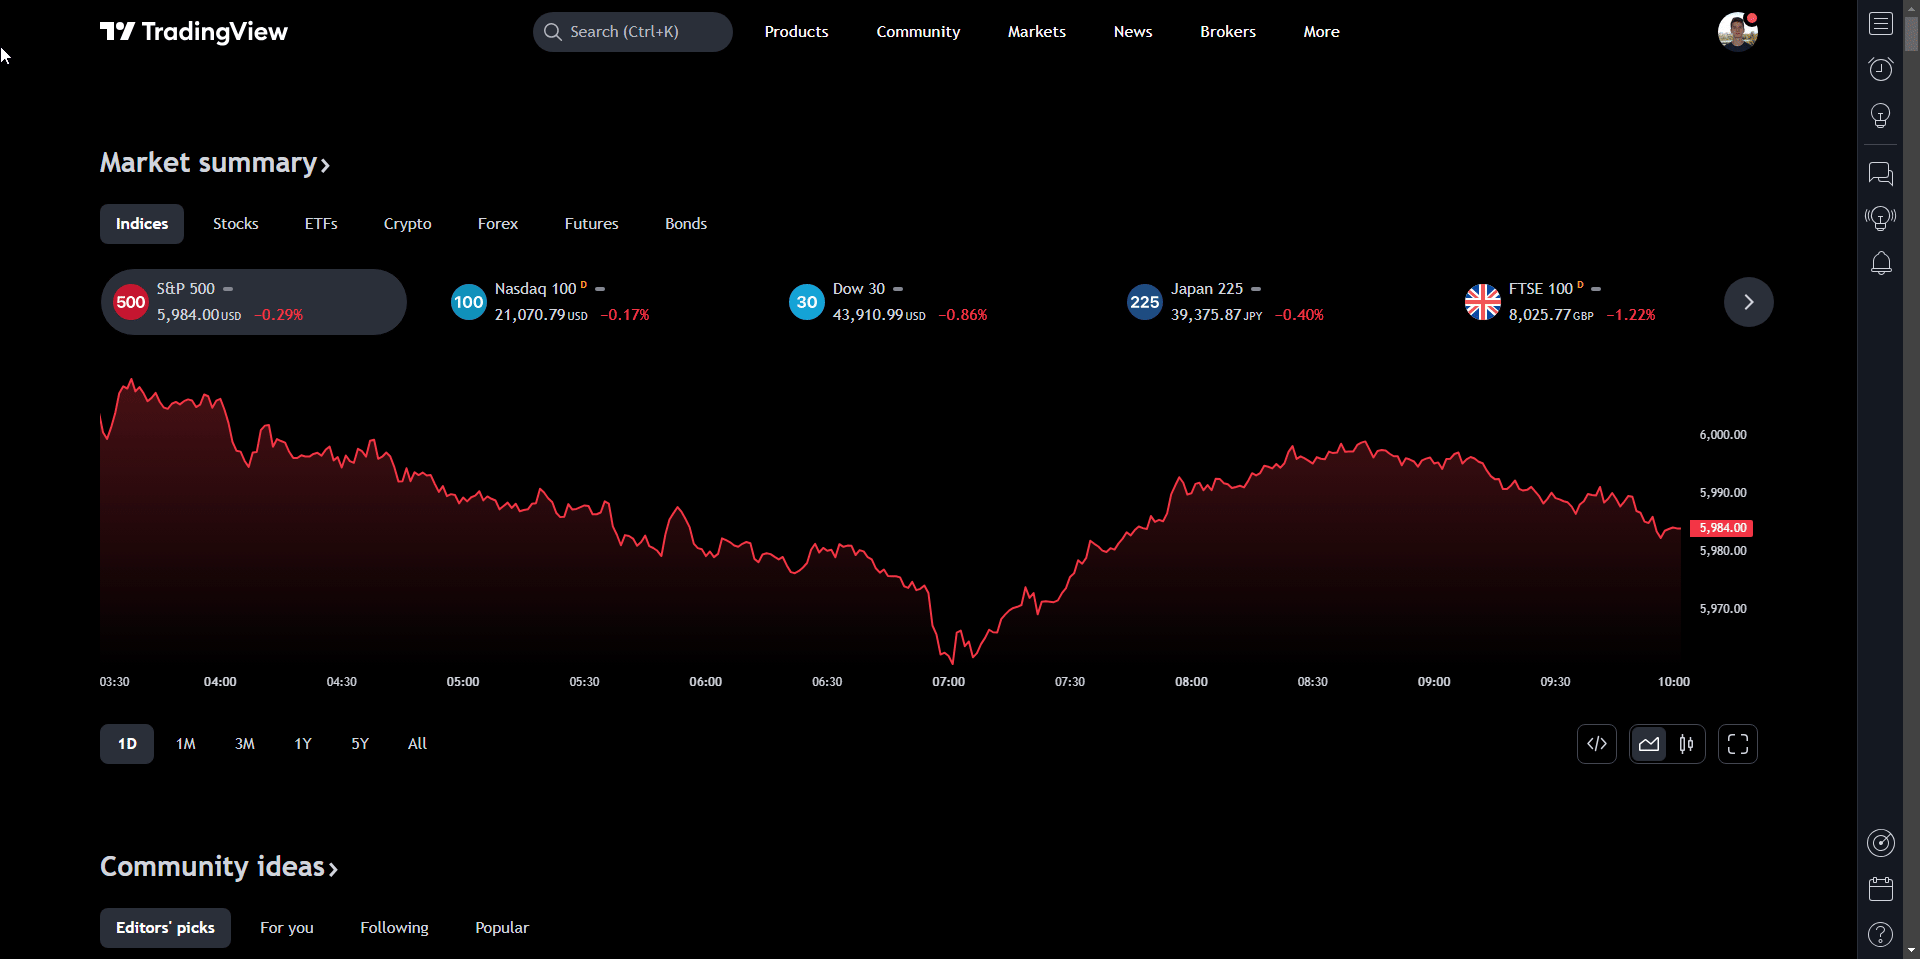Screen dimensions: 1920x959
Task: Open the user profile avatar menu
Action: [1738, 32]
